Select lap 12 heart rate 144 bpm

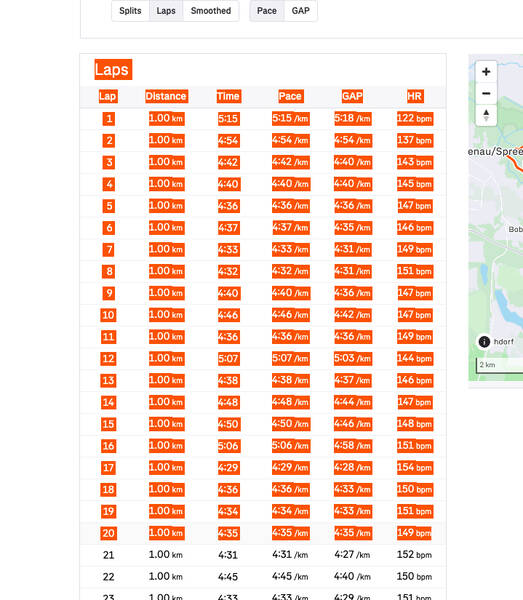pos(415,359)
